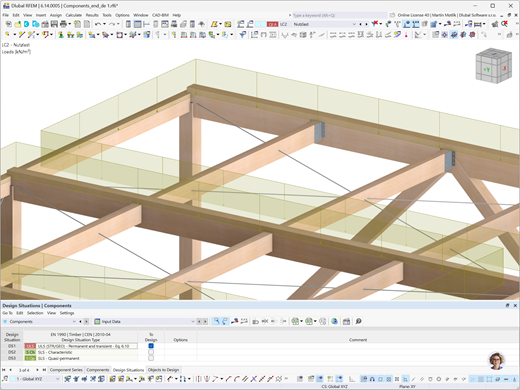
Task: Open the File menu
Action: (6, 15)
